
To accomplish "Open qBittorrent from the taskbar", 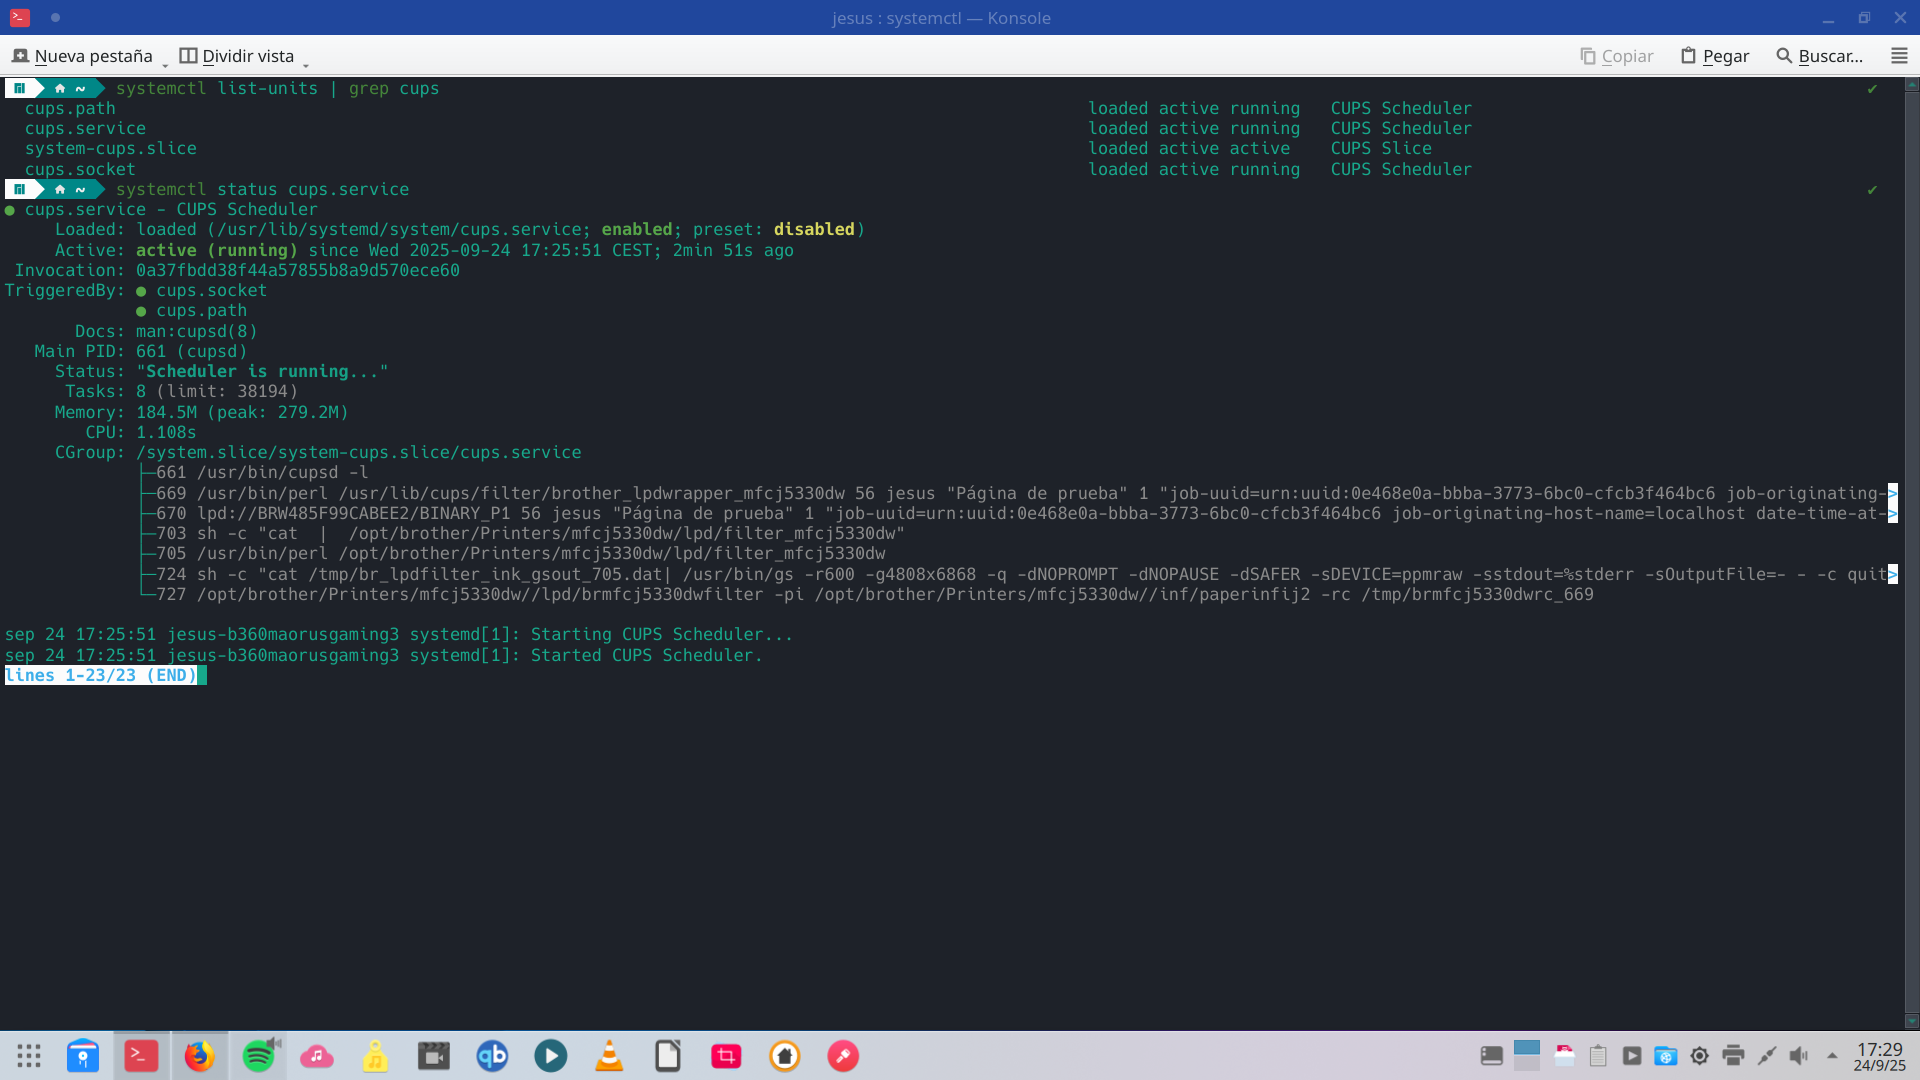I will 492,1056.
